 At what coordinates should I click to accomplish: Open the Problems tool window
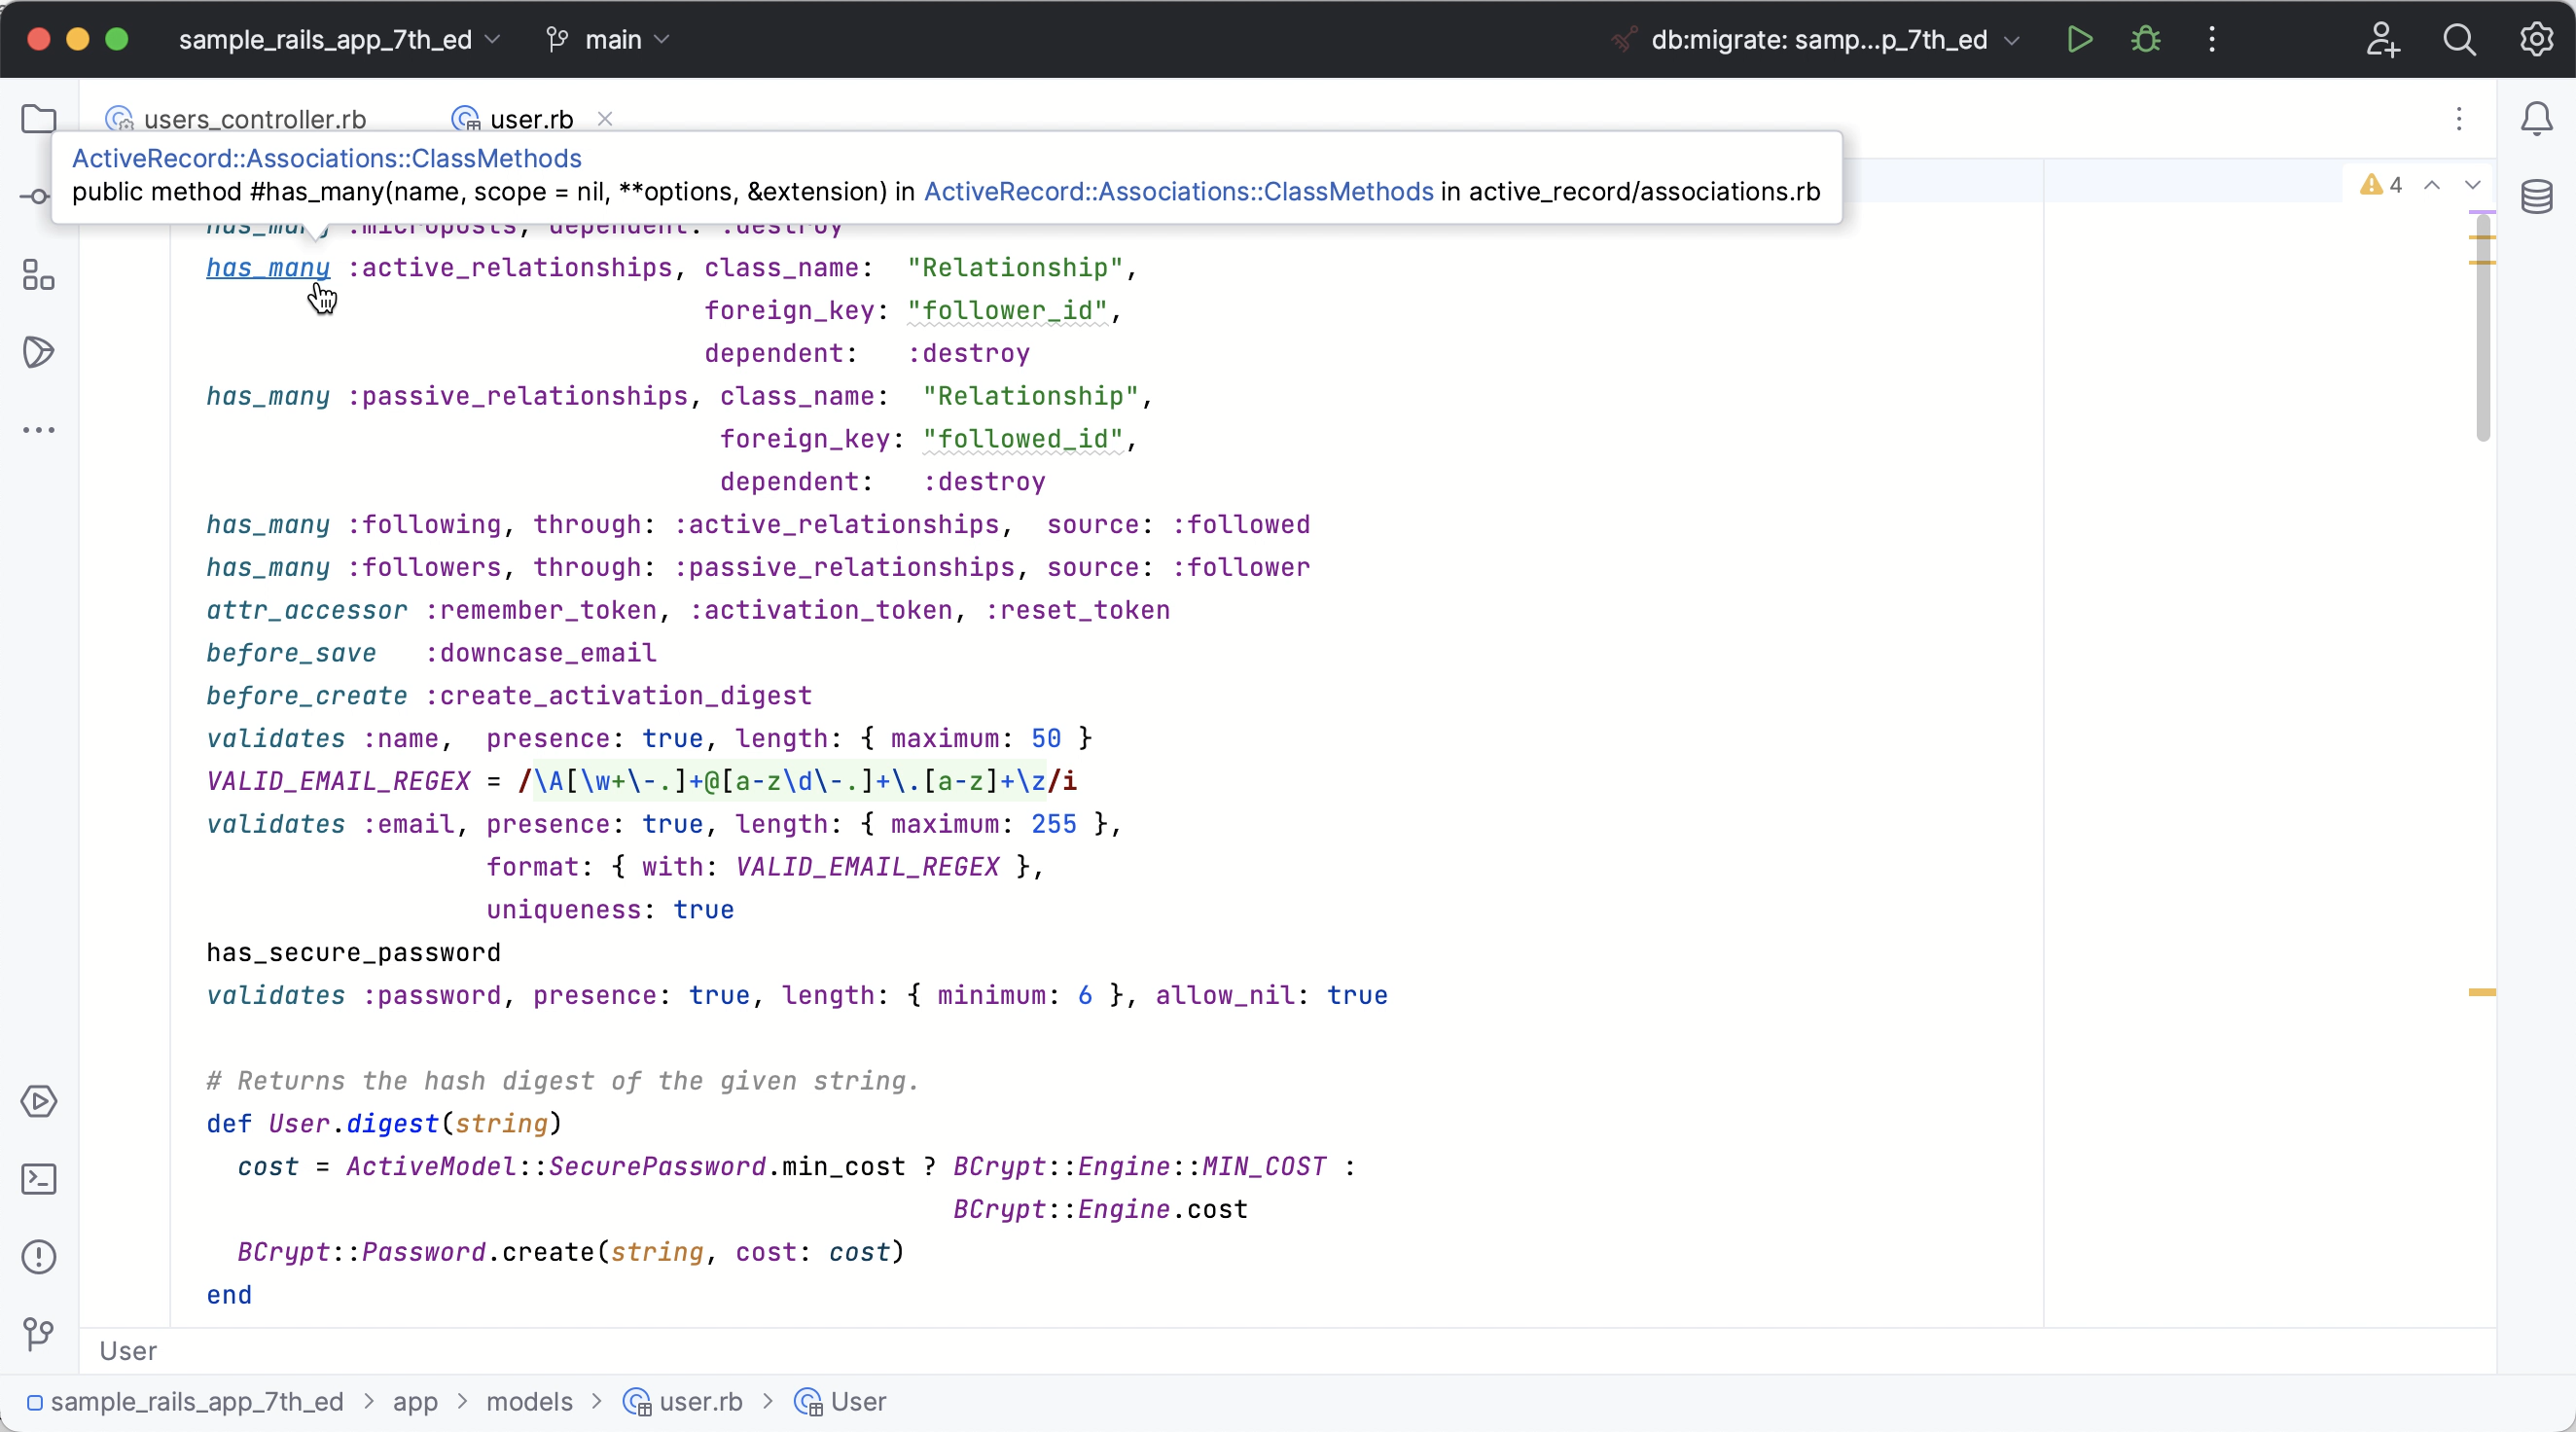pos(38,1257)
